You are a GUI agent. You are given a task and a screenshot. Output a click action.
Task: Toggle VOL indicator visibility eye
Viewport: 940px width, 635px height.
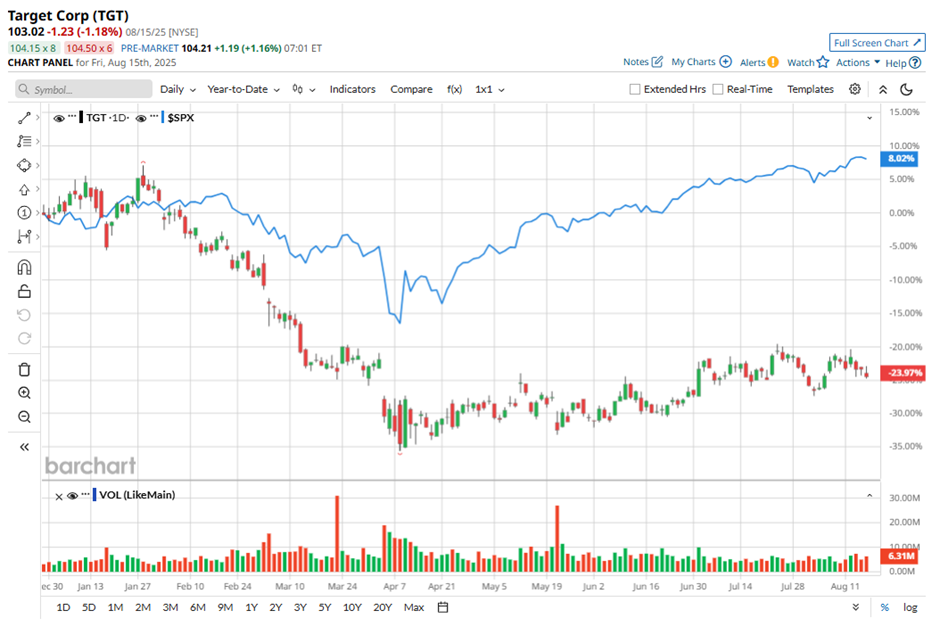[73, 495]
